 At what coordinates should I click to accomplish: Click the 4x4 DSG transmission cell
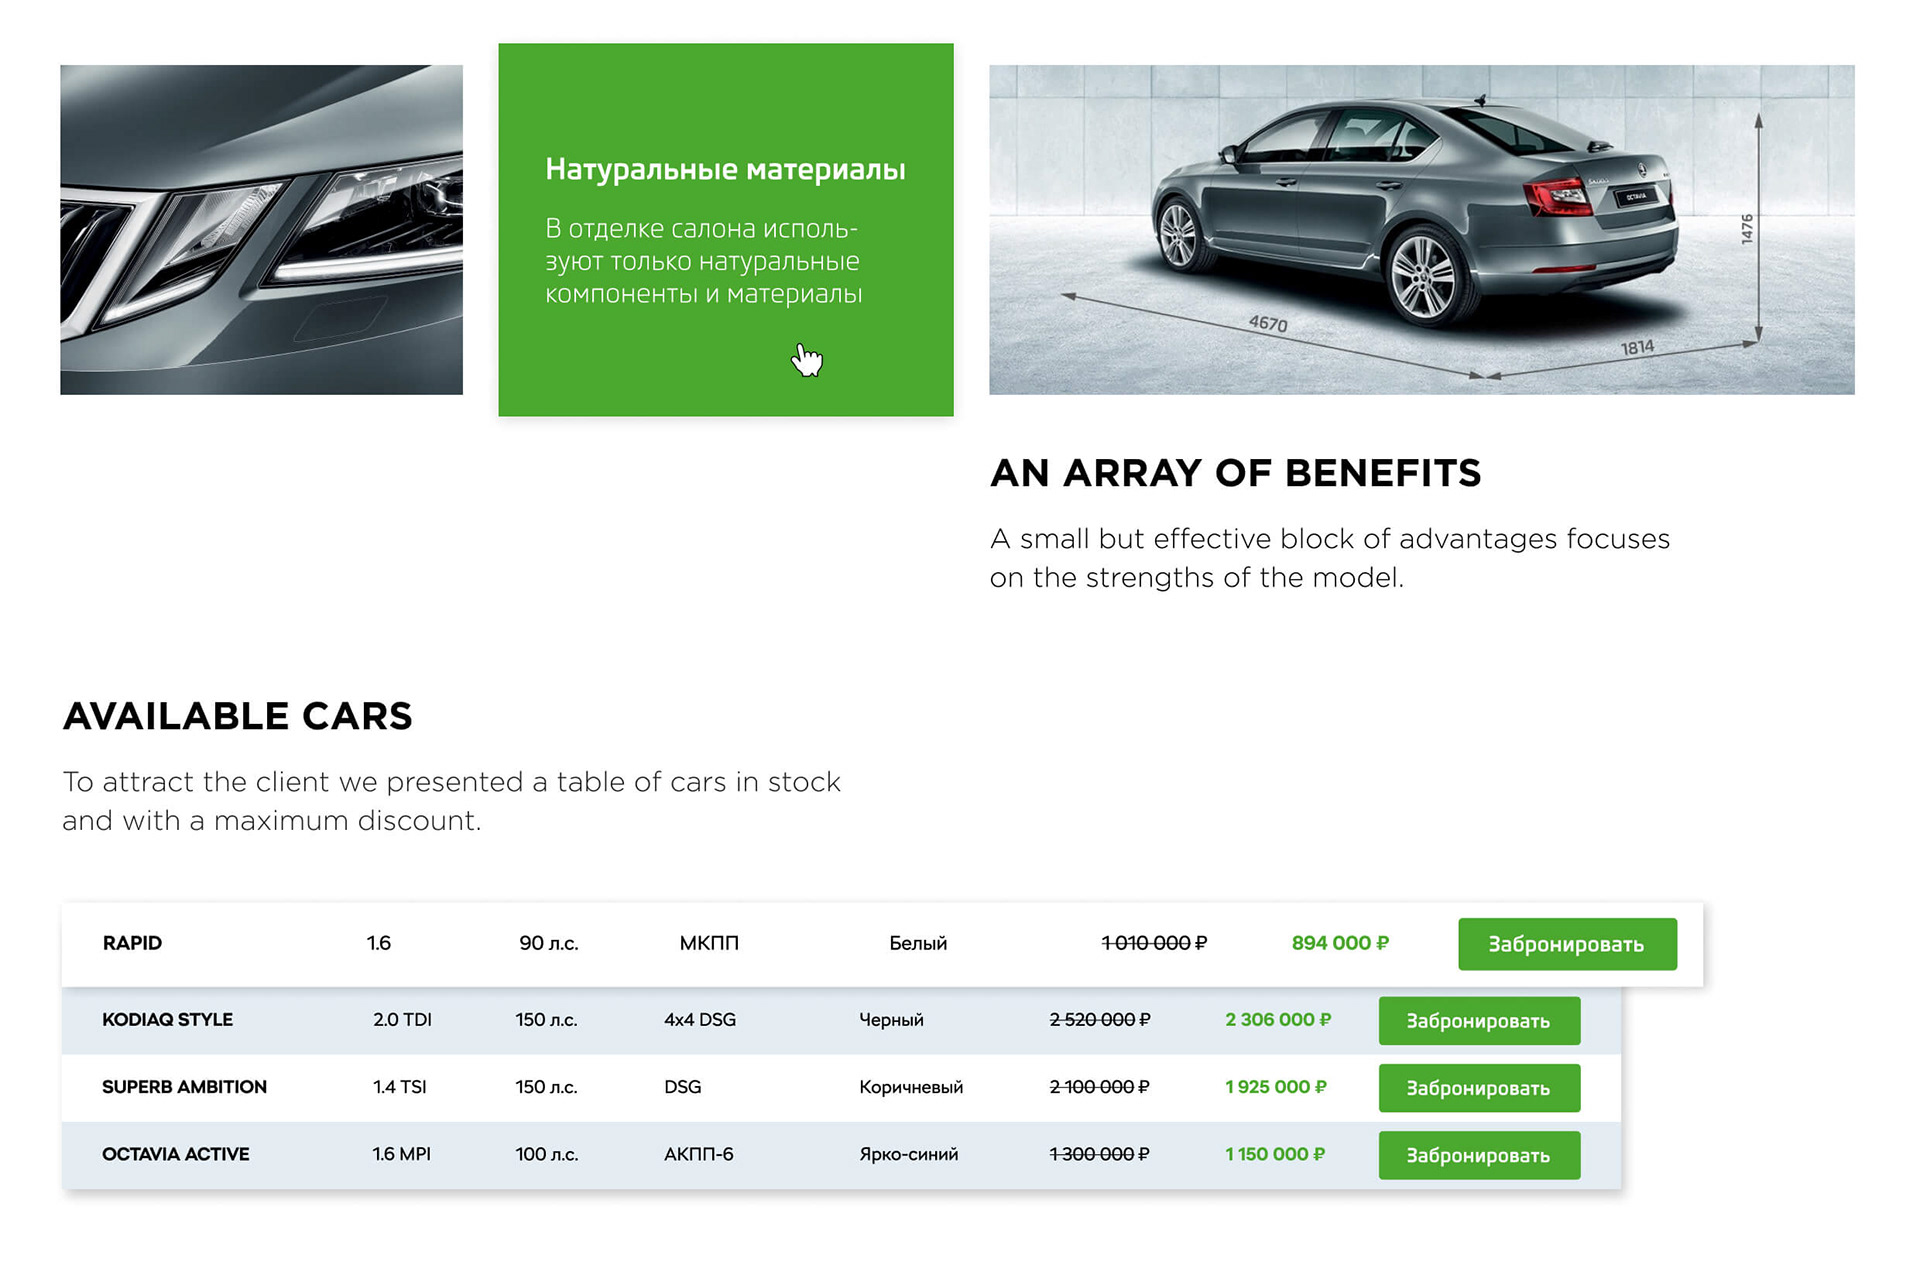[700, 1020]
